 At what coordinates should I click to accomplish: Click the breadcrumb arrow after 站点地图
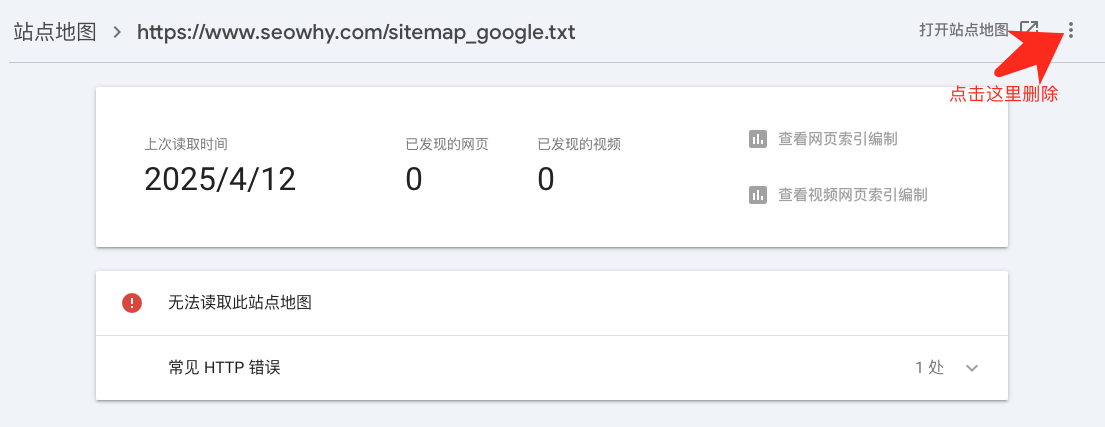pyautogui.click(x=117, y=33)
